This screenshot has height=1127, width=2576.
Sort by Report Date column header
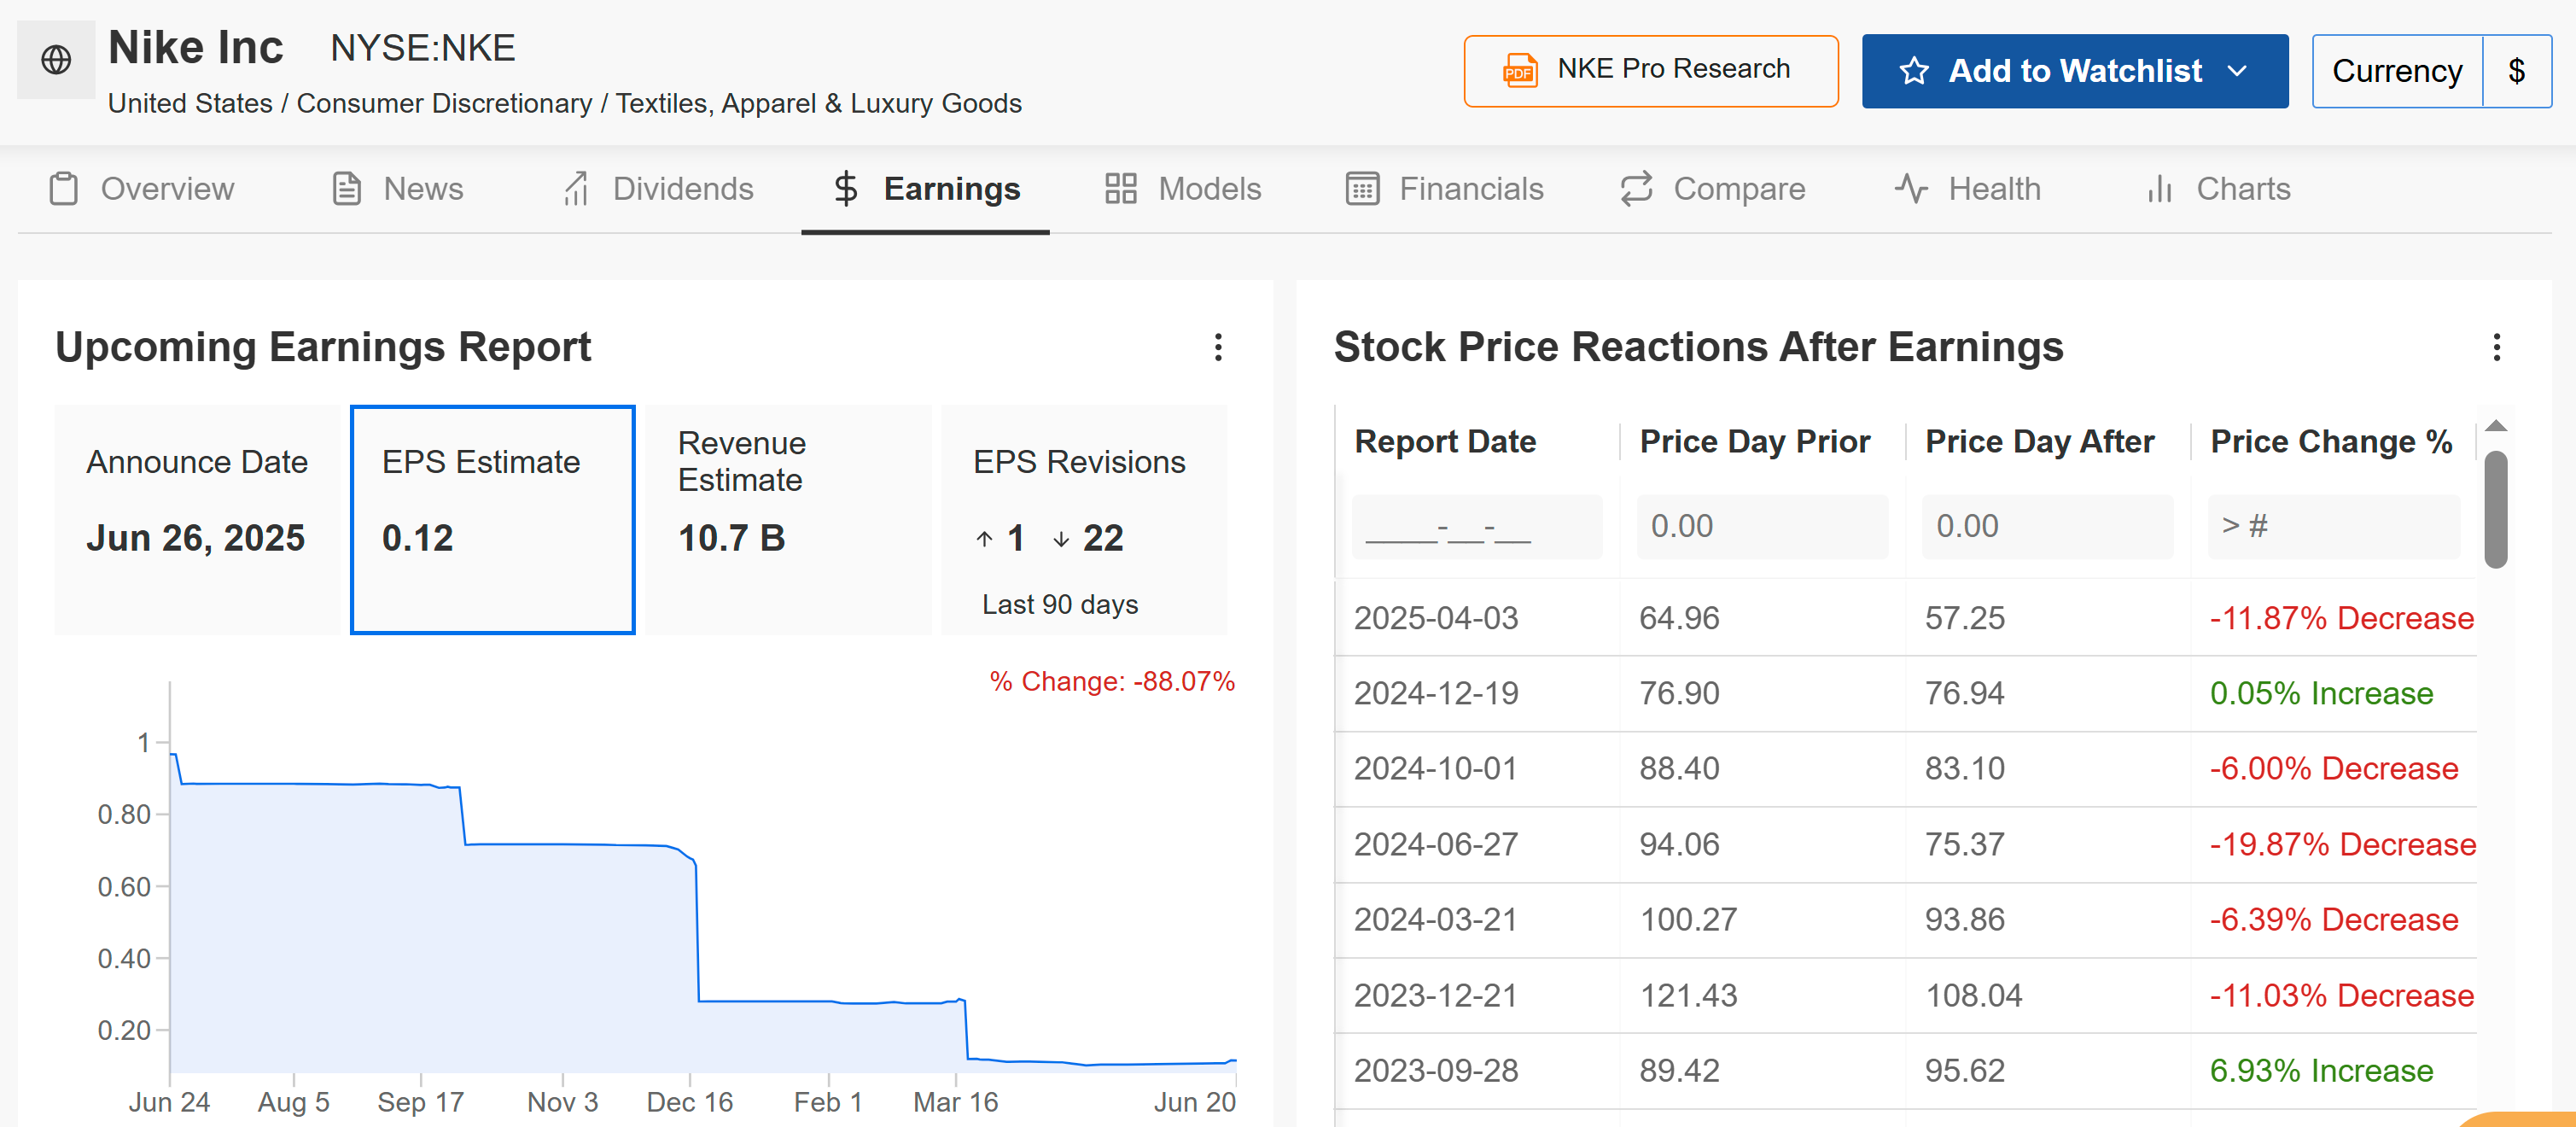1445,442
